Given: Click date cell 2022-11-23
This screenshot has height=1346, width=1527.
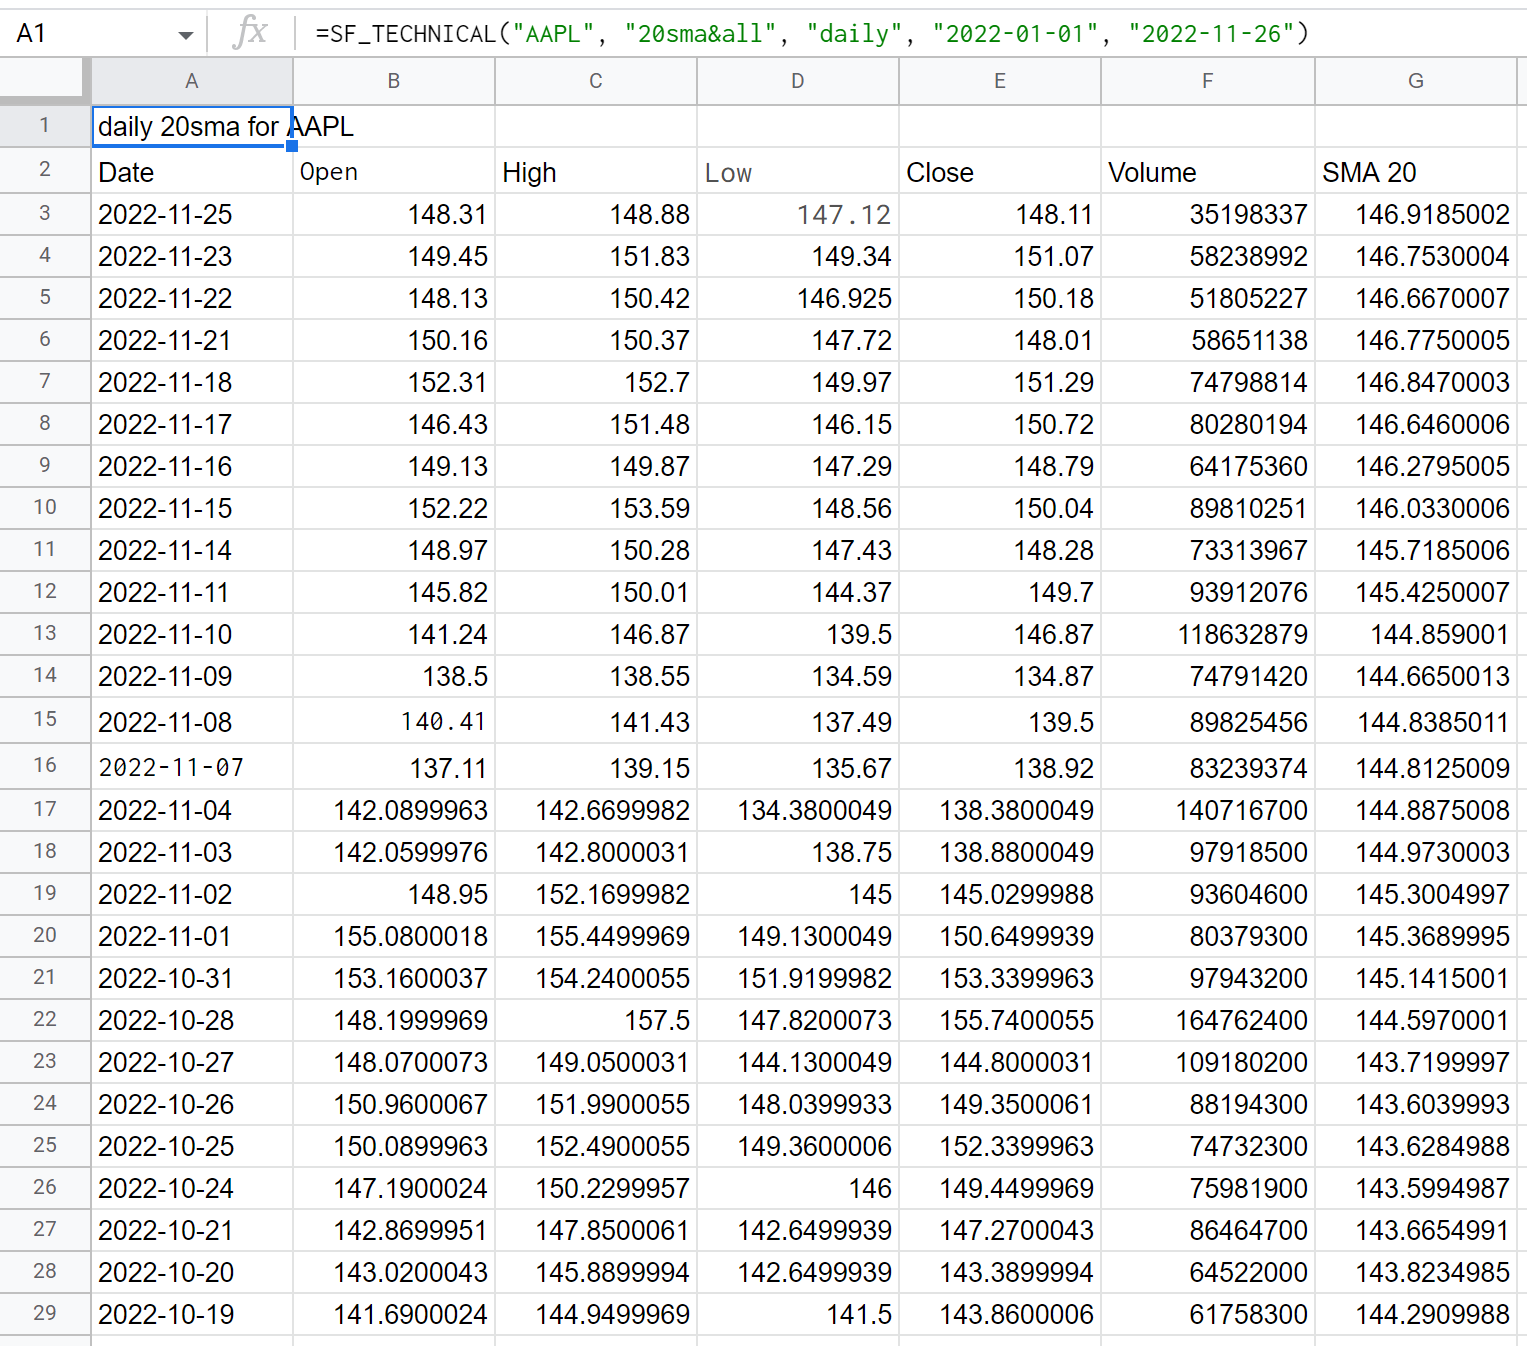Looking at the screenshot, I should (192, 256).
